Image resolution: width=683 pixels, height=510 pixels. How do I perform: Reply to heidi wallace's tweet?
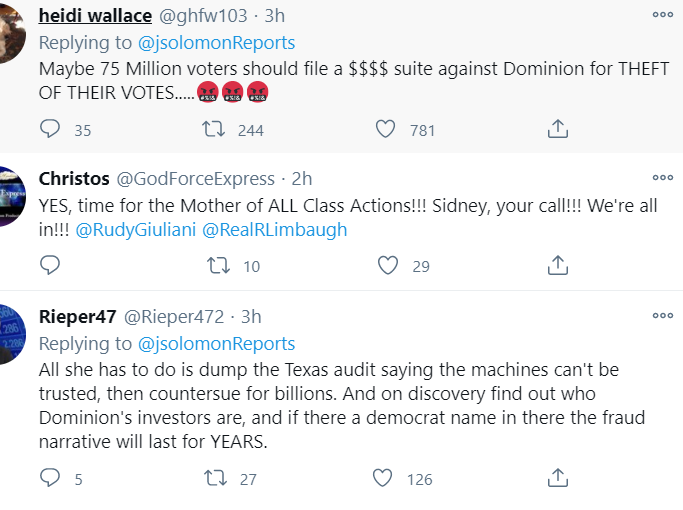50,129
